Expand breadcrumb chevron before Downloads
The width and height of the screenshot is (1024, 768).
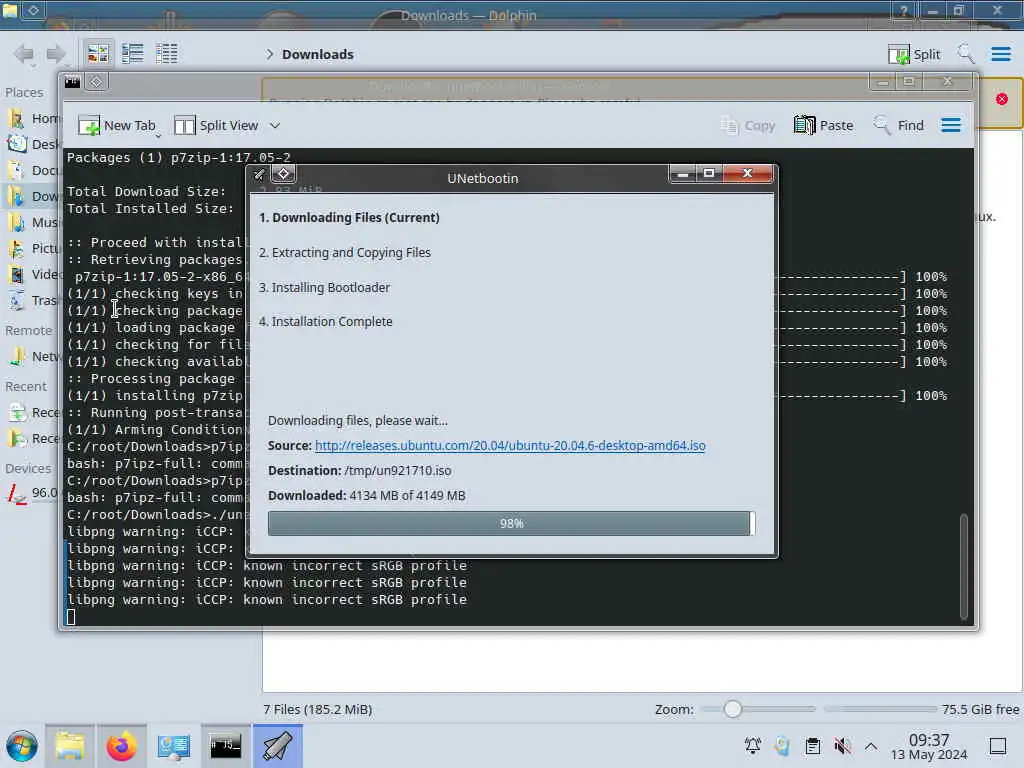(x=269, y=54)
